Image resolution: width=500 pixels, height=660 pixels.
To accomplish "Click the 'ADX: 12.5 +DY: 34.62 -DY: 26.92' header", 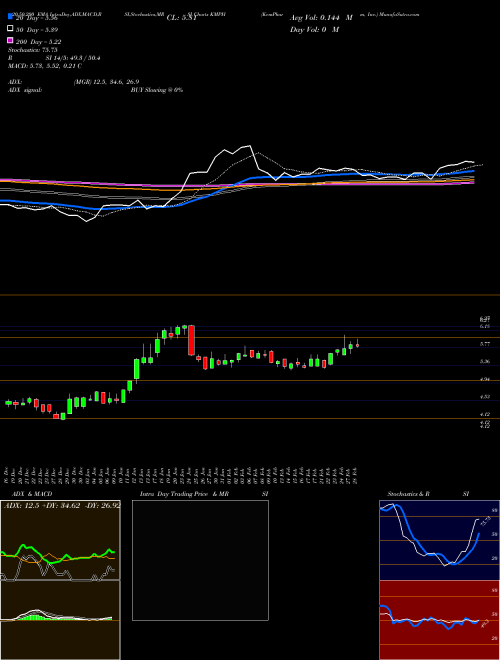I will pos(61,505).
